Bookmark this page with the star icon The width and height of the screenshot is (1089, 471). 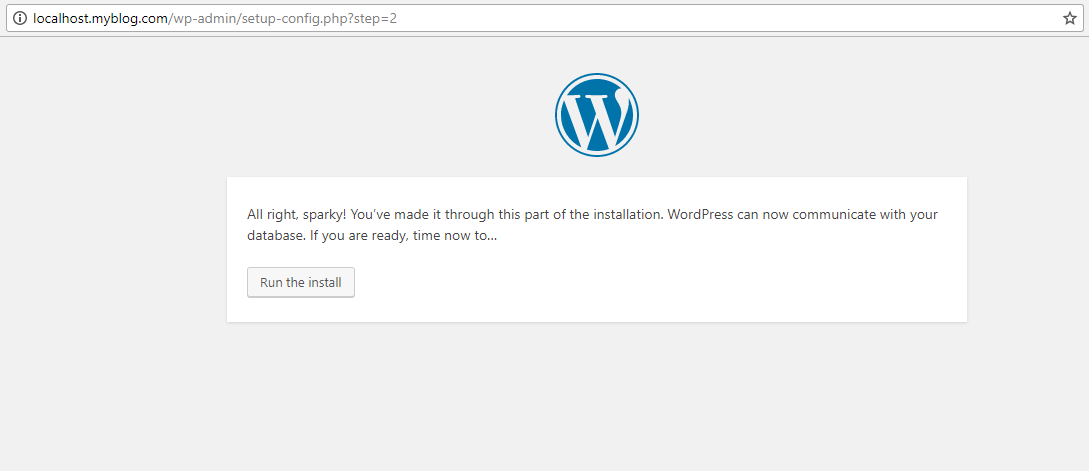1070,19
